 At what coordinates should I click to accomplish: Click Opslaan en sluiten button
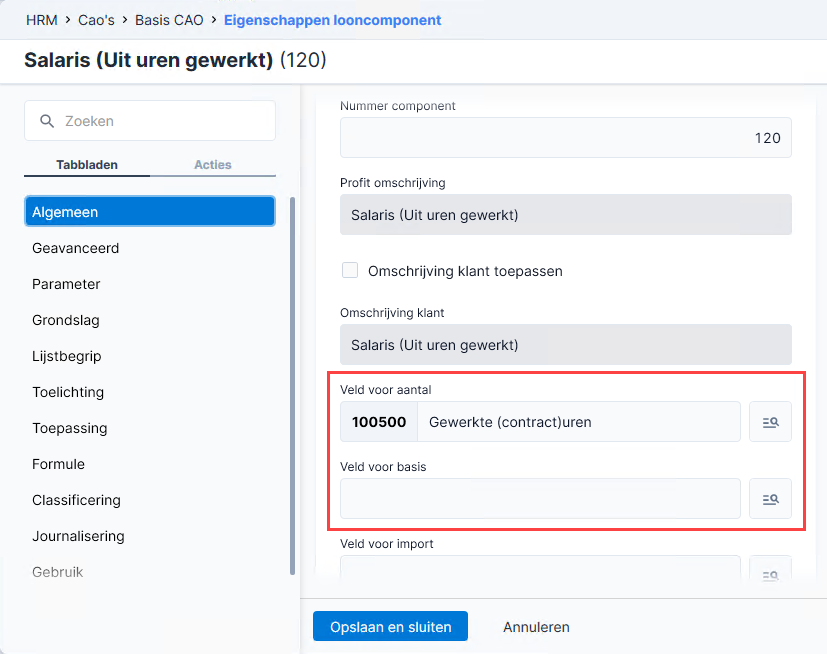[x=390, y=627]
